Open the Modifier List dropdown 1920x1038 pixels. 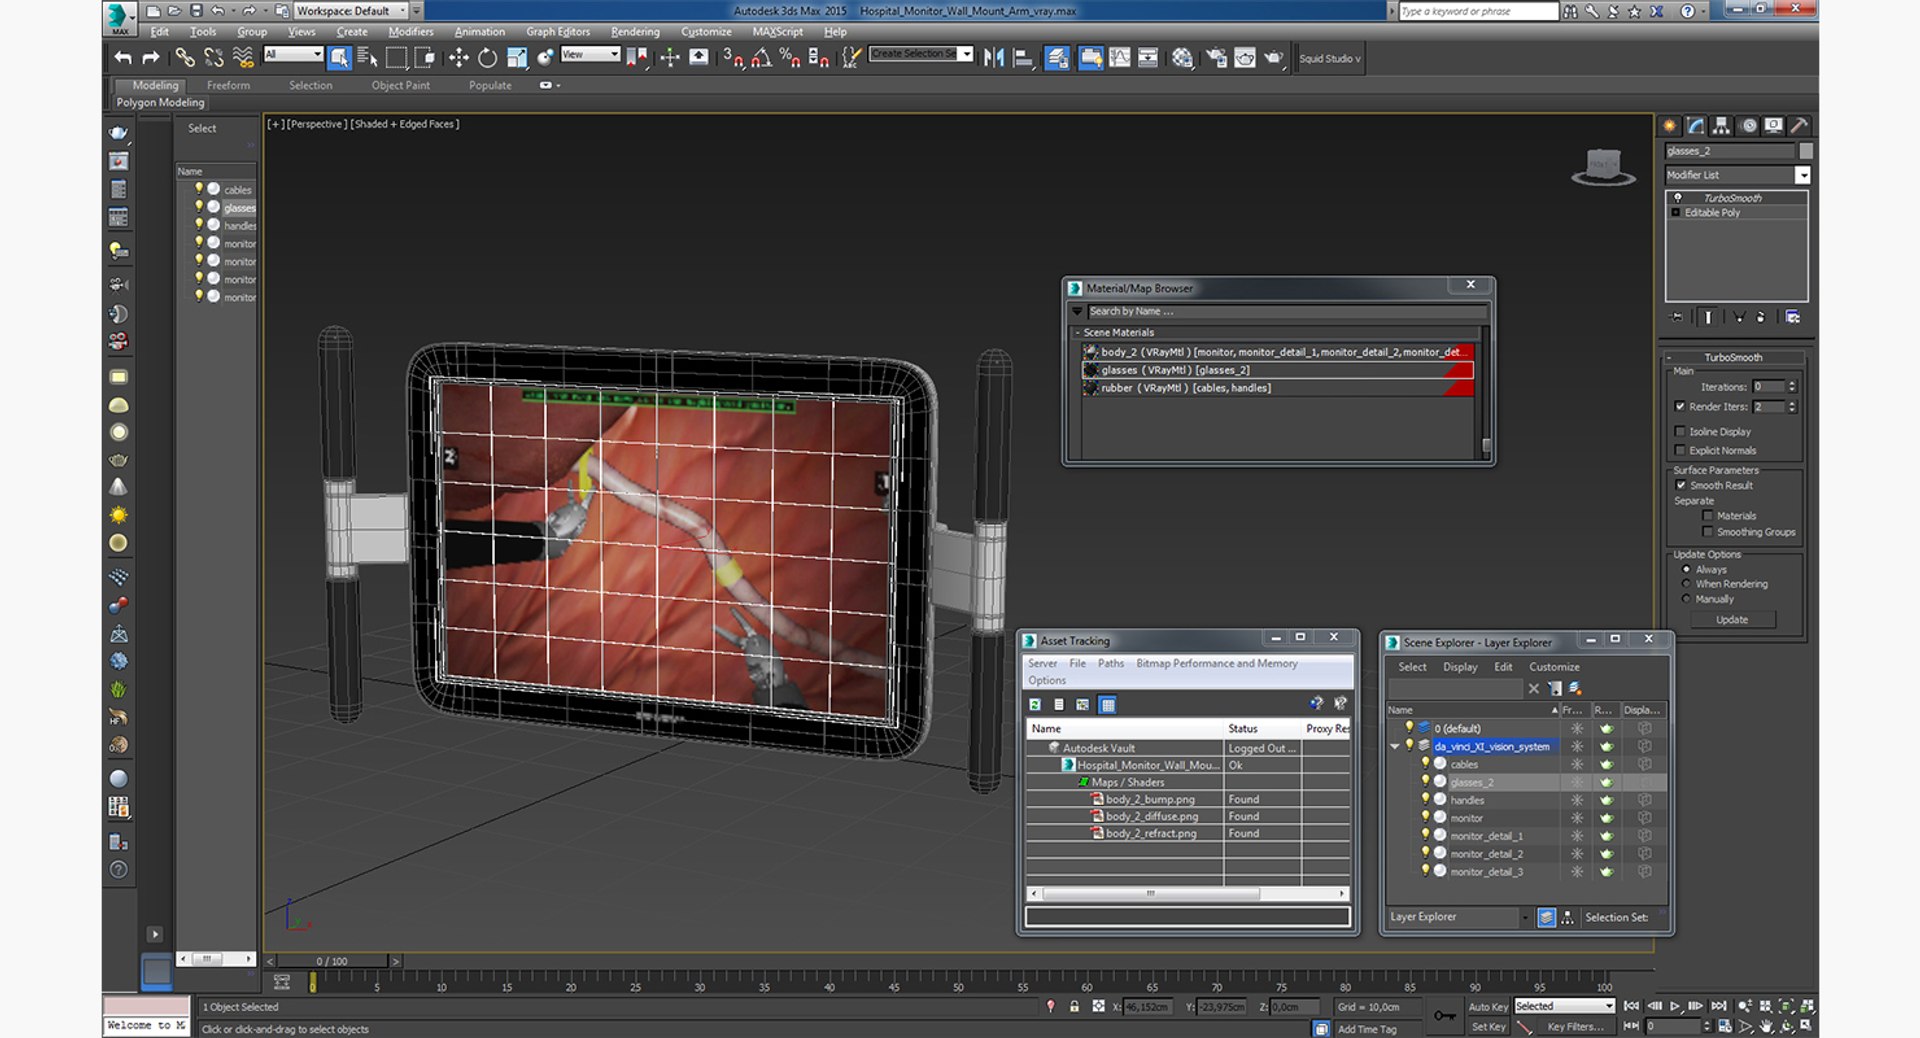[x=1802, y=175]
